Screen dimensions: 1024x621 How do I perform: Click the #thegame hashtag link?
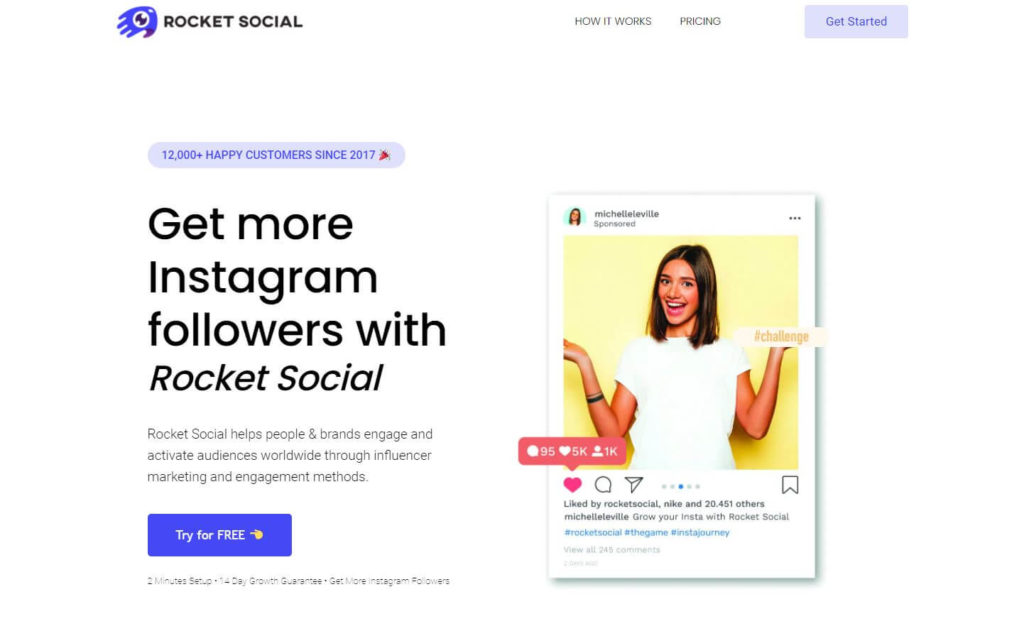[x=646, y=533]
